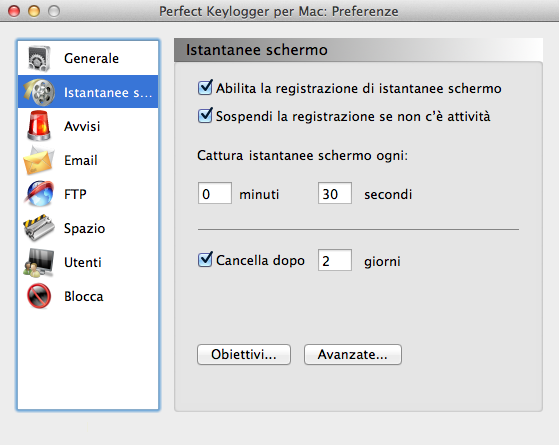
Task: Click the Spazio disk icon
Action: 39,227
